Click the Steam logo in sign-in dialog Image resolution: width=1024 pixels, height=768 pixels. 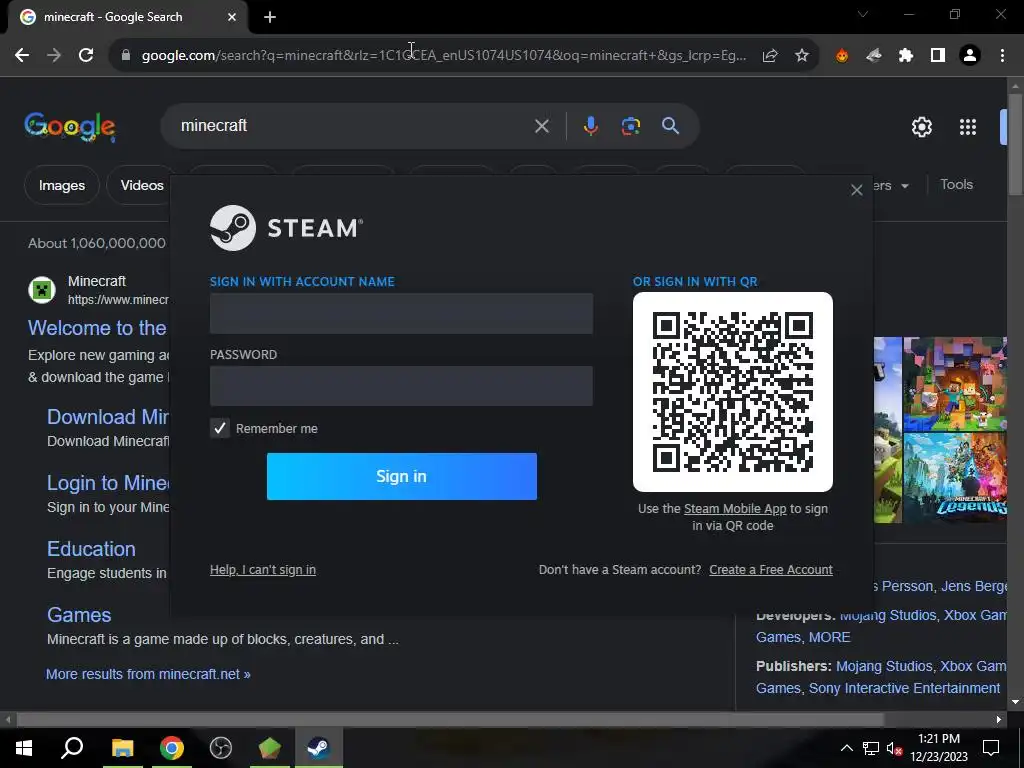[x=286, y=228]
